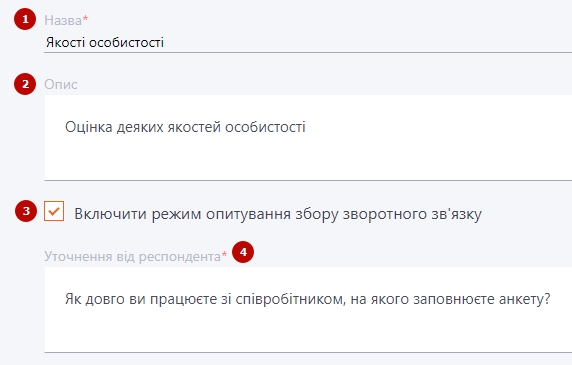Viewport: 572px width, 365px height.
Task: Click the red asterisk beside 'Назва'
Action: (x=85, y=18)
